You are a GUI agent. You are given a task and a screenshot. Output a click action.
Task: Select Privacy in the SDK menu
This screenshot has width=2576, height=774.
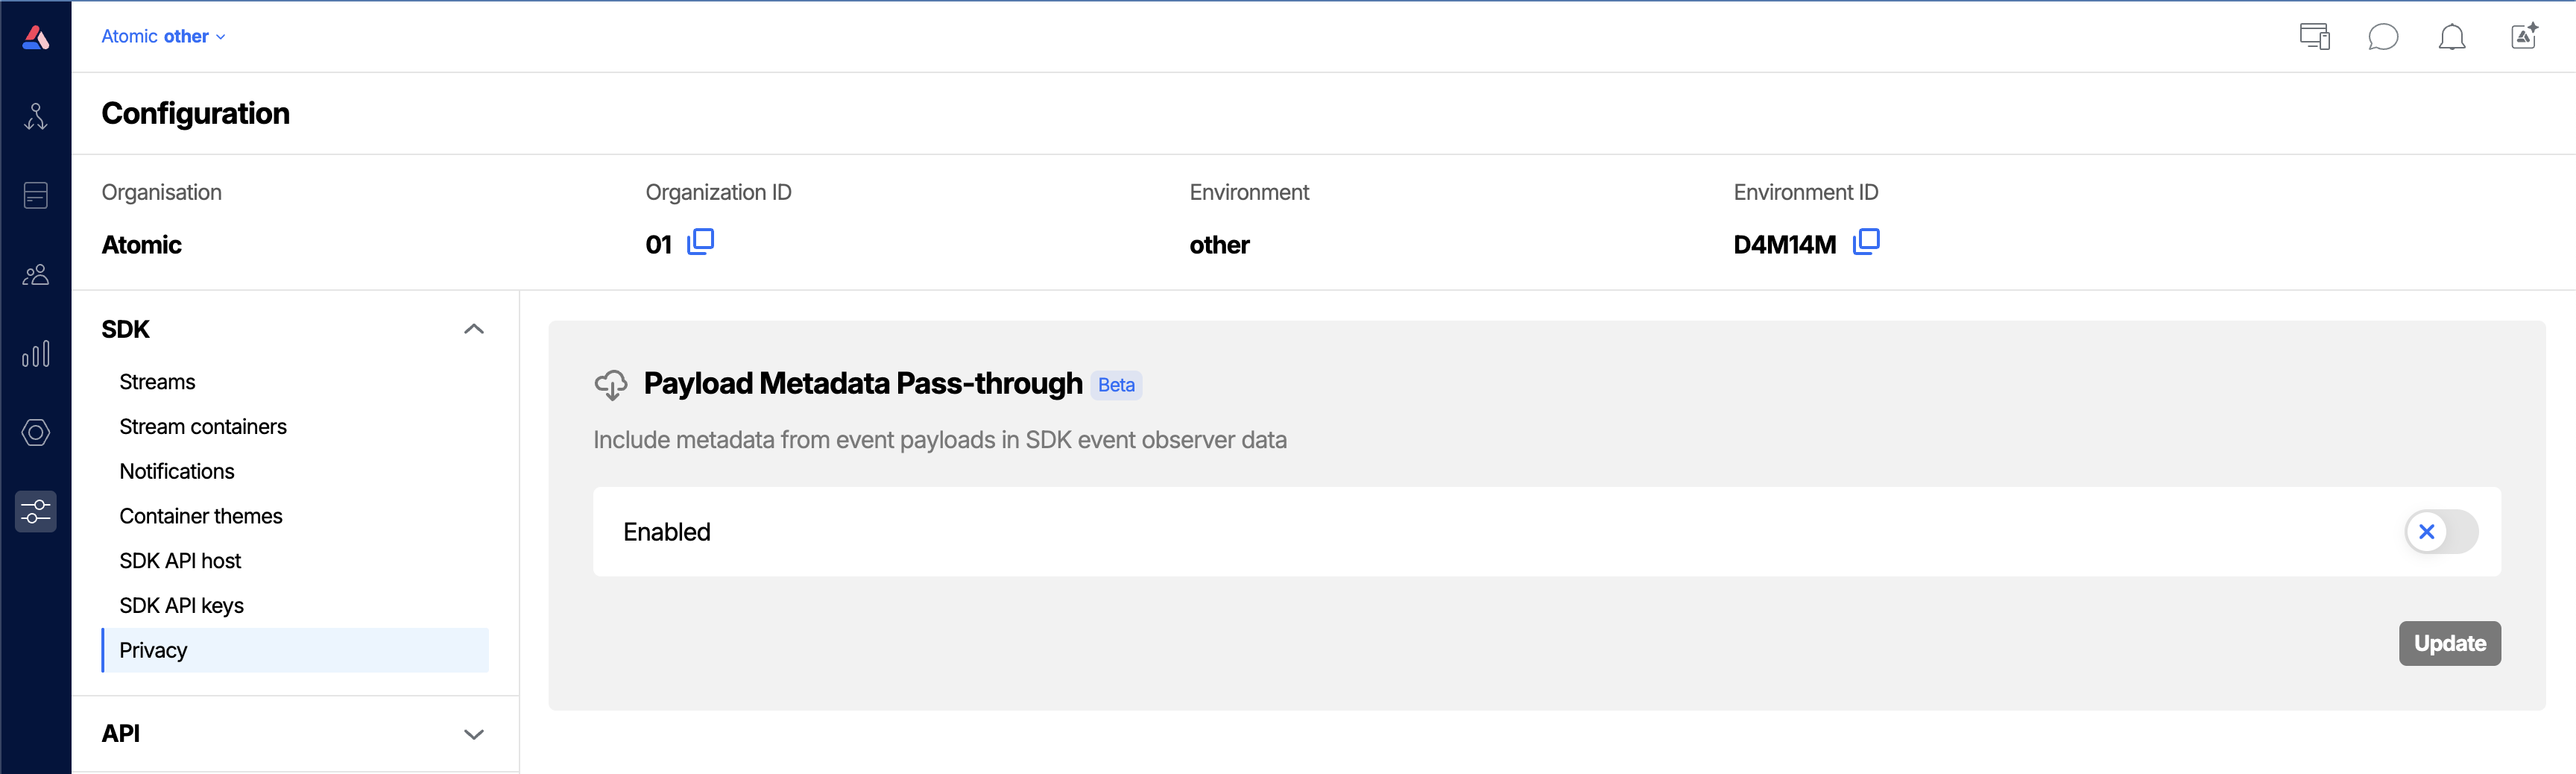pos(153,649)
